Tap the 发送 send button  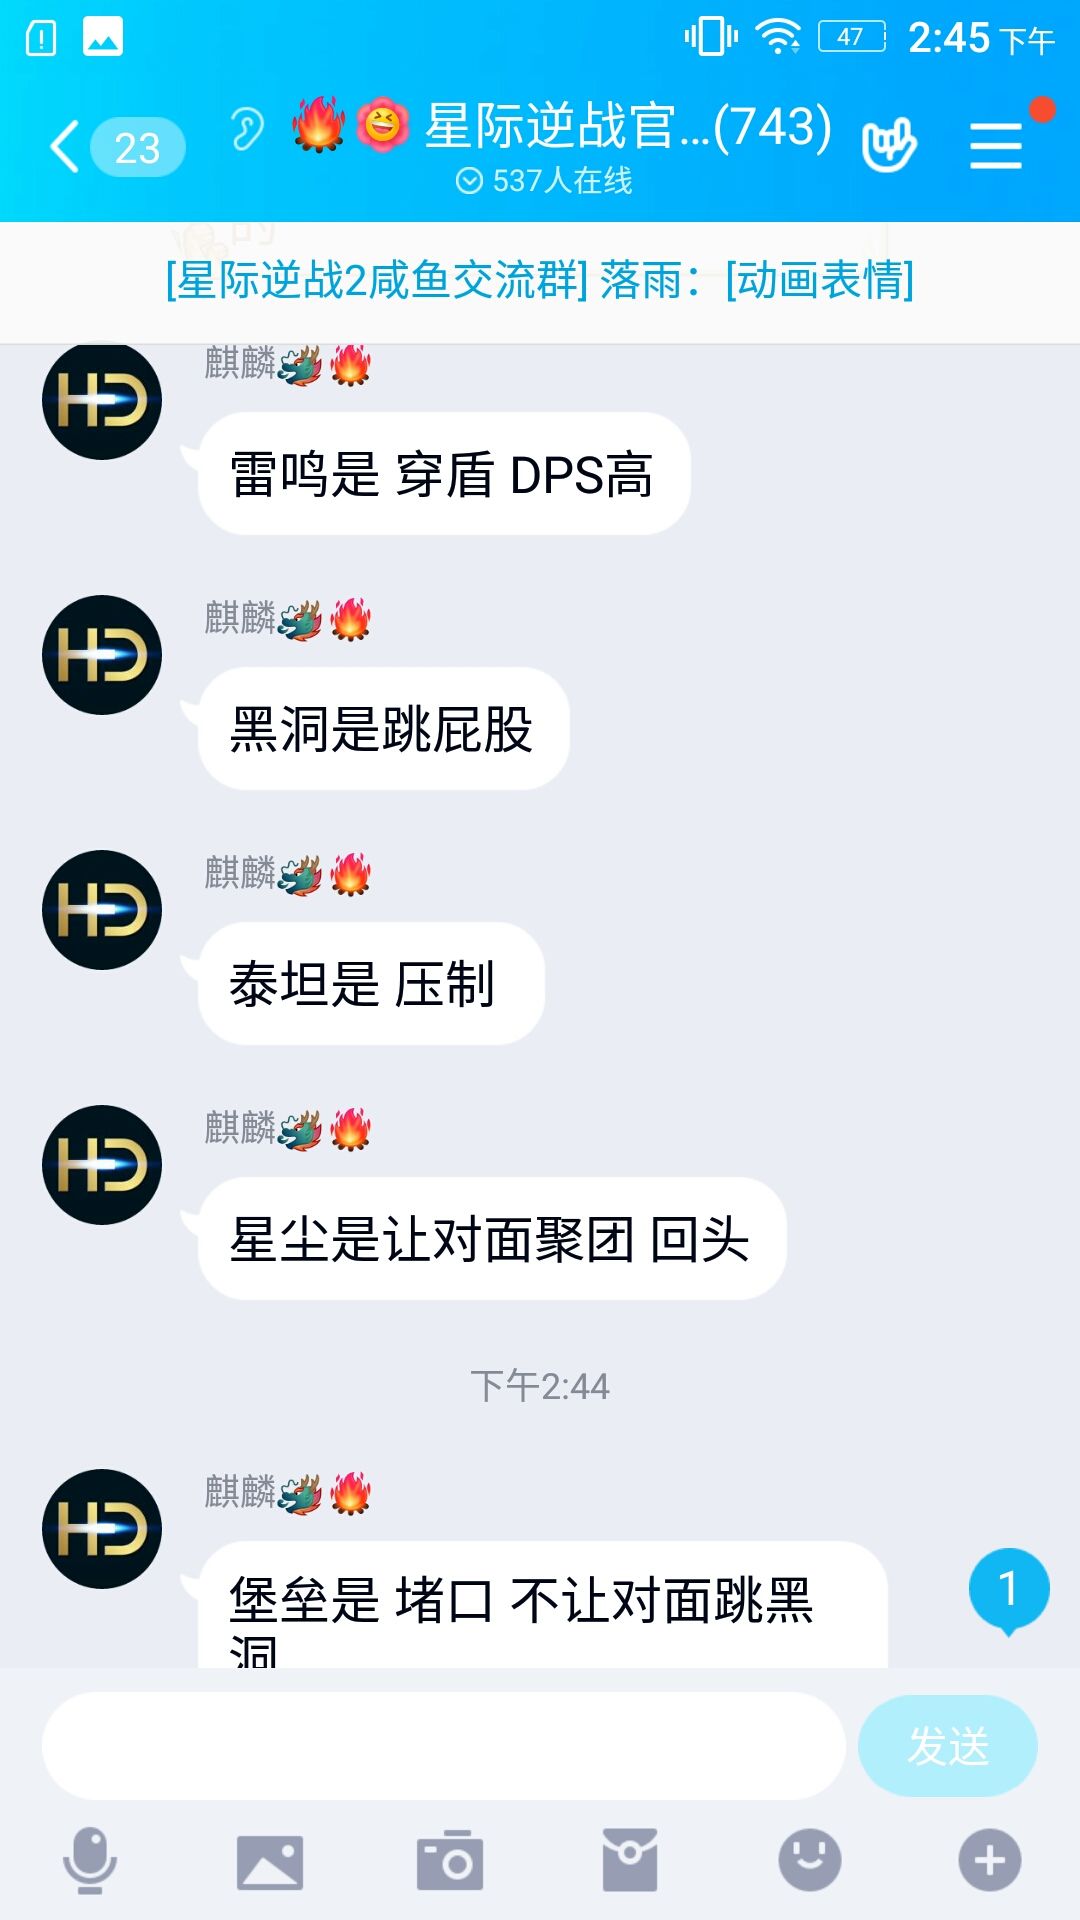pyautogui.click(x=948, y=1746)
